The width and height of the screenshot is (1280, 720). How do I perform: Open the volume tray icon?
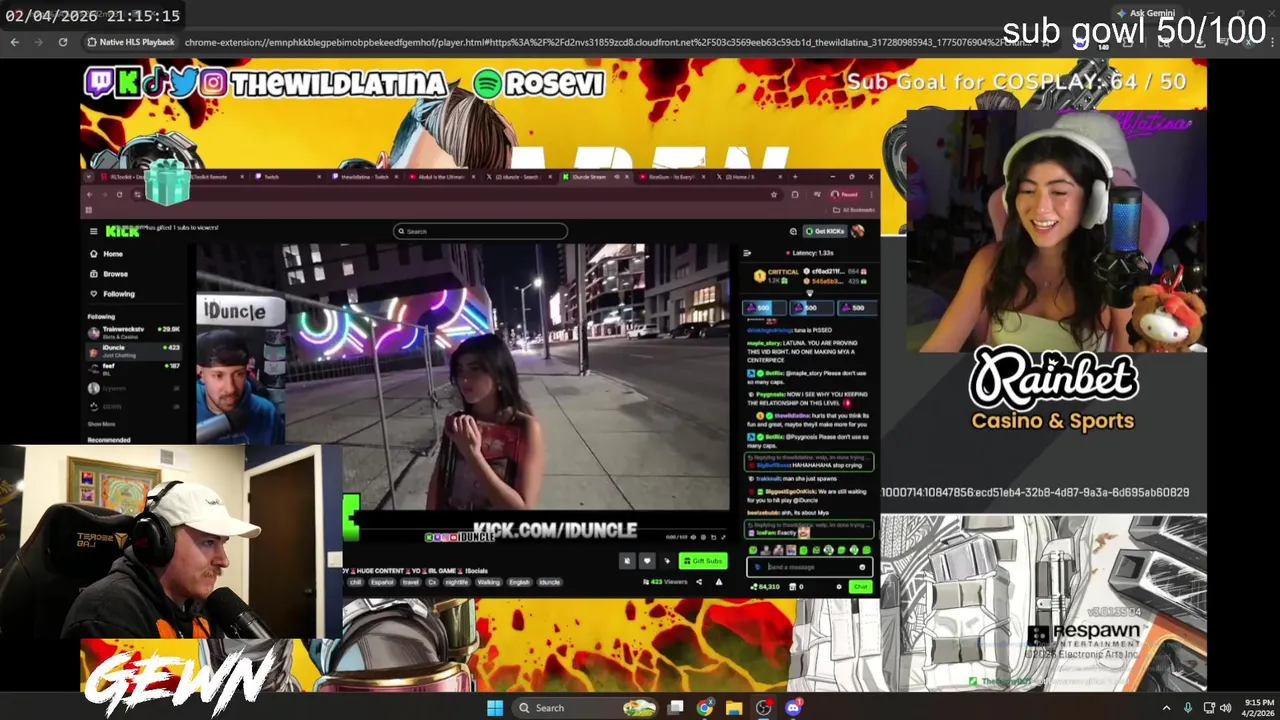tap(1225, 708)
